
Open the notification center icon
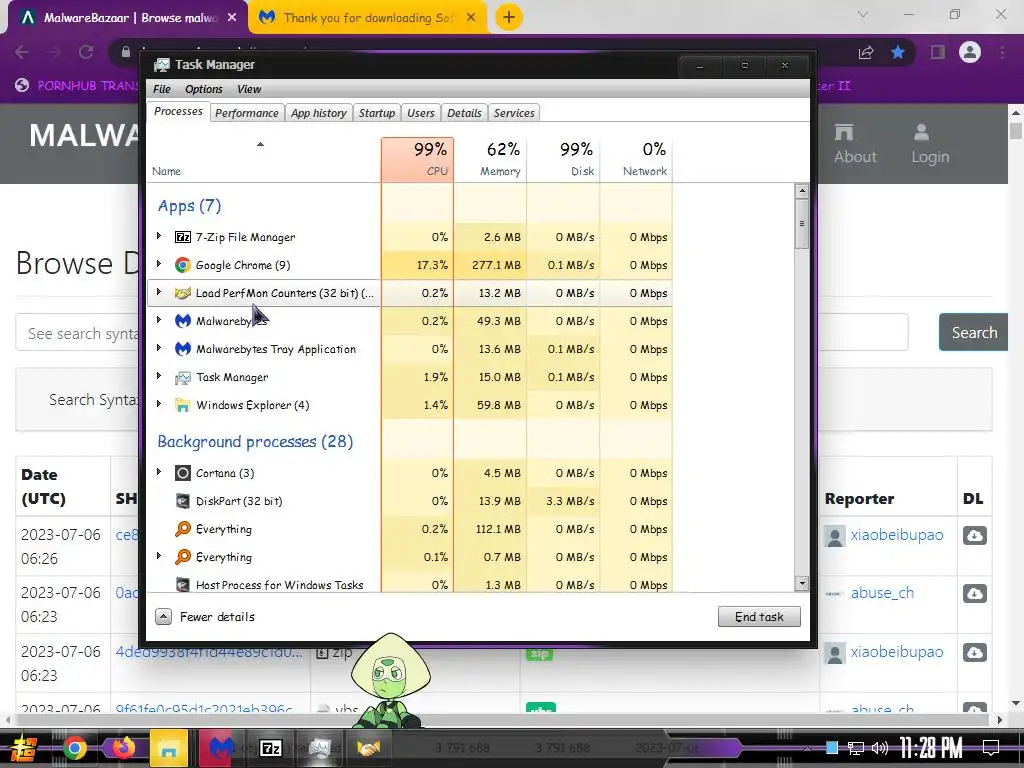pyautogui.click(x=991, y=748)
